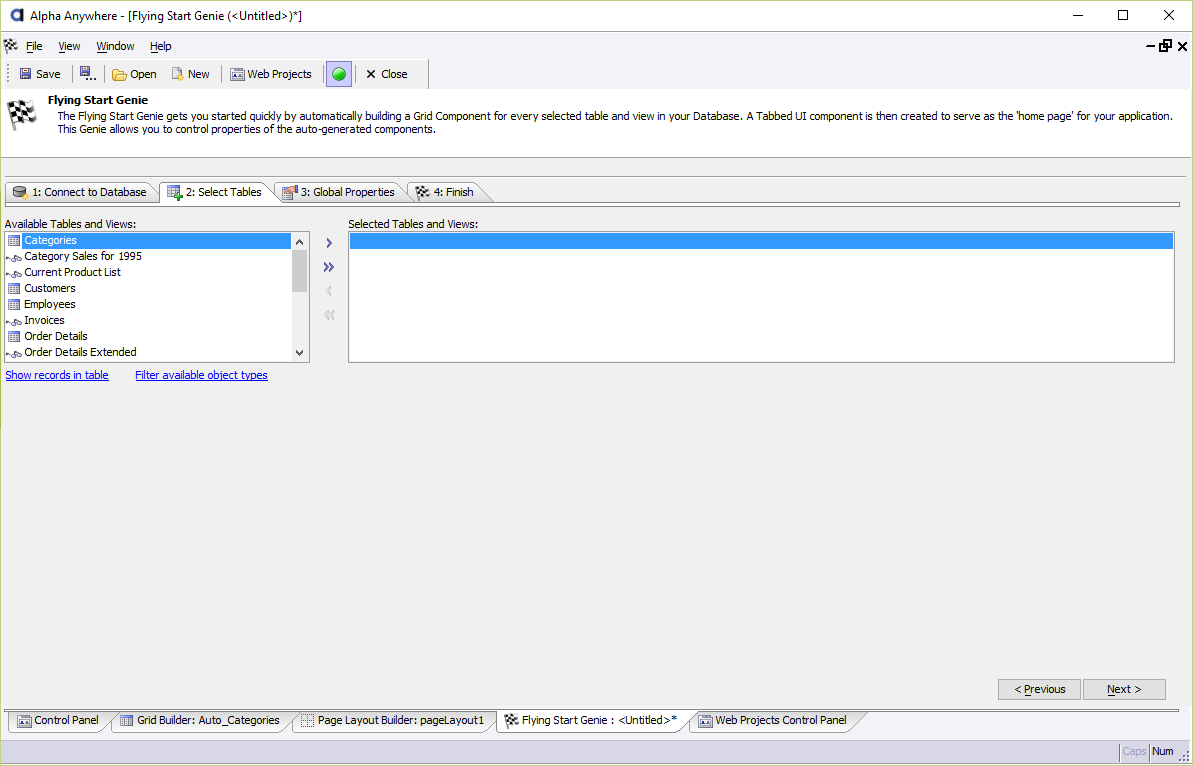Screen dimensions: 1193x766
Task: Switch to 1: Connect to Database tab
Action: coord(80,192)
